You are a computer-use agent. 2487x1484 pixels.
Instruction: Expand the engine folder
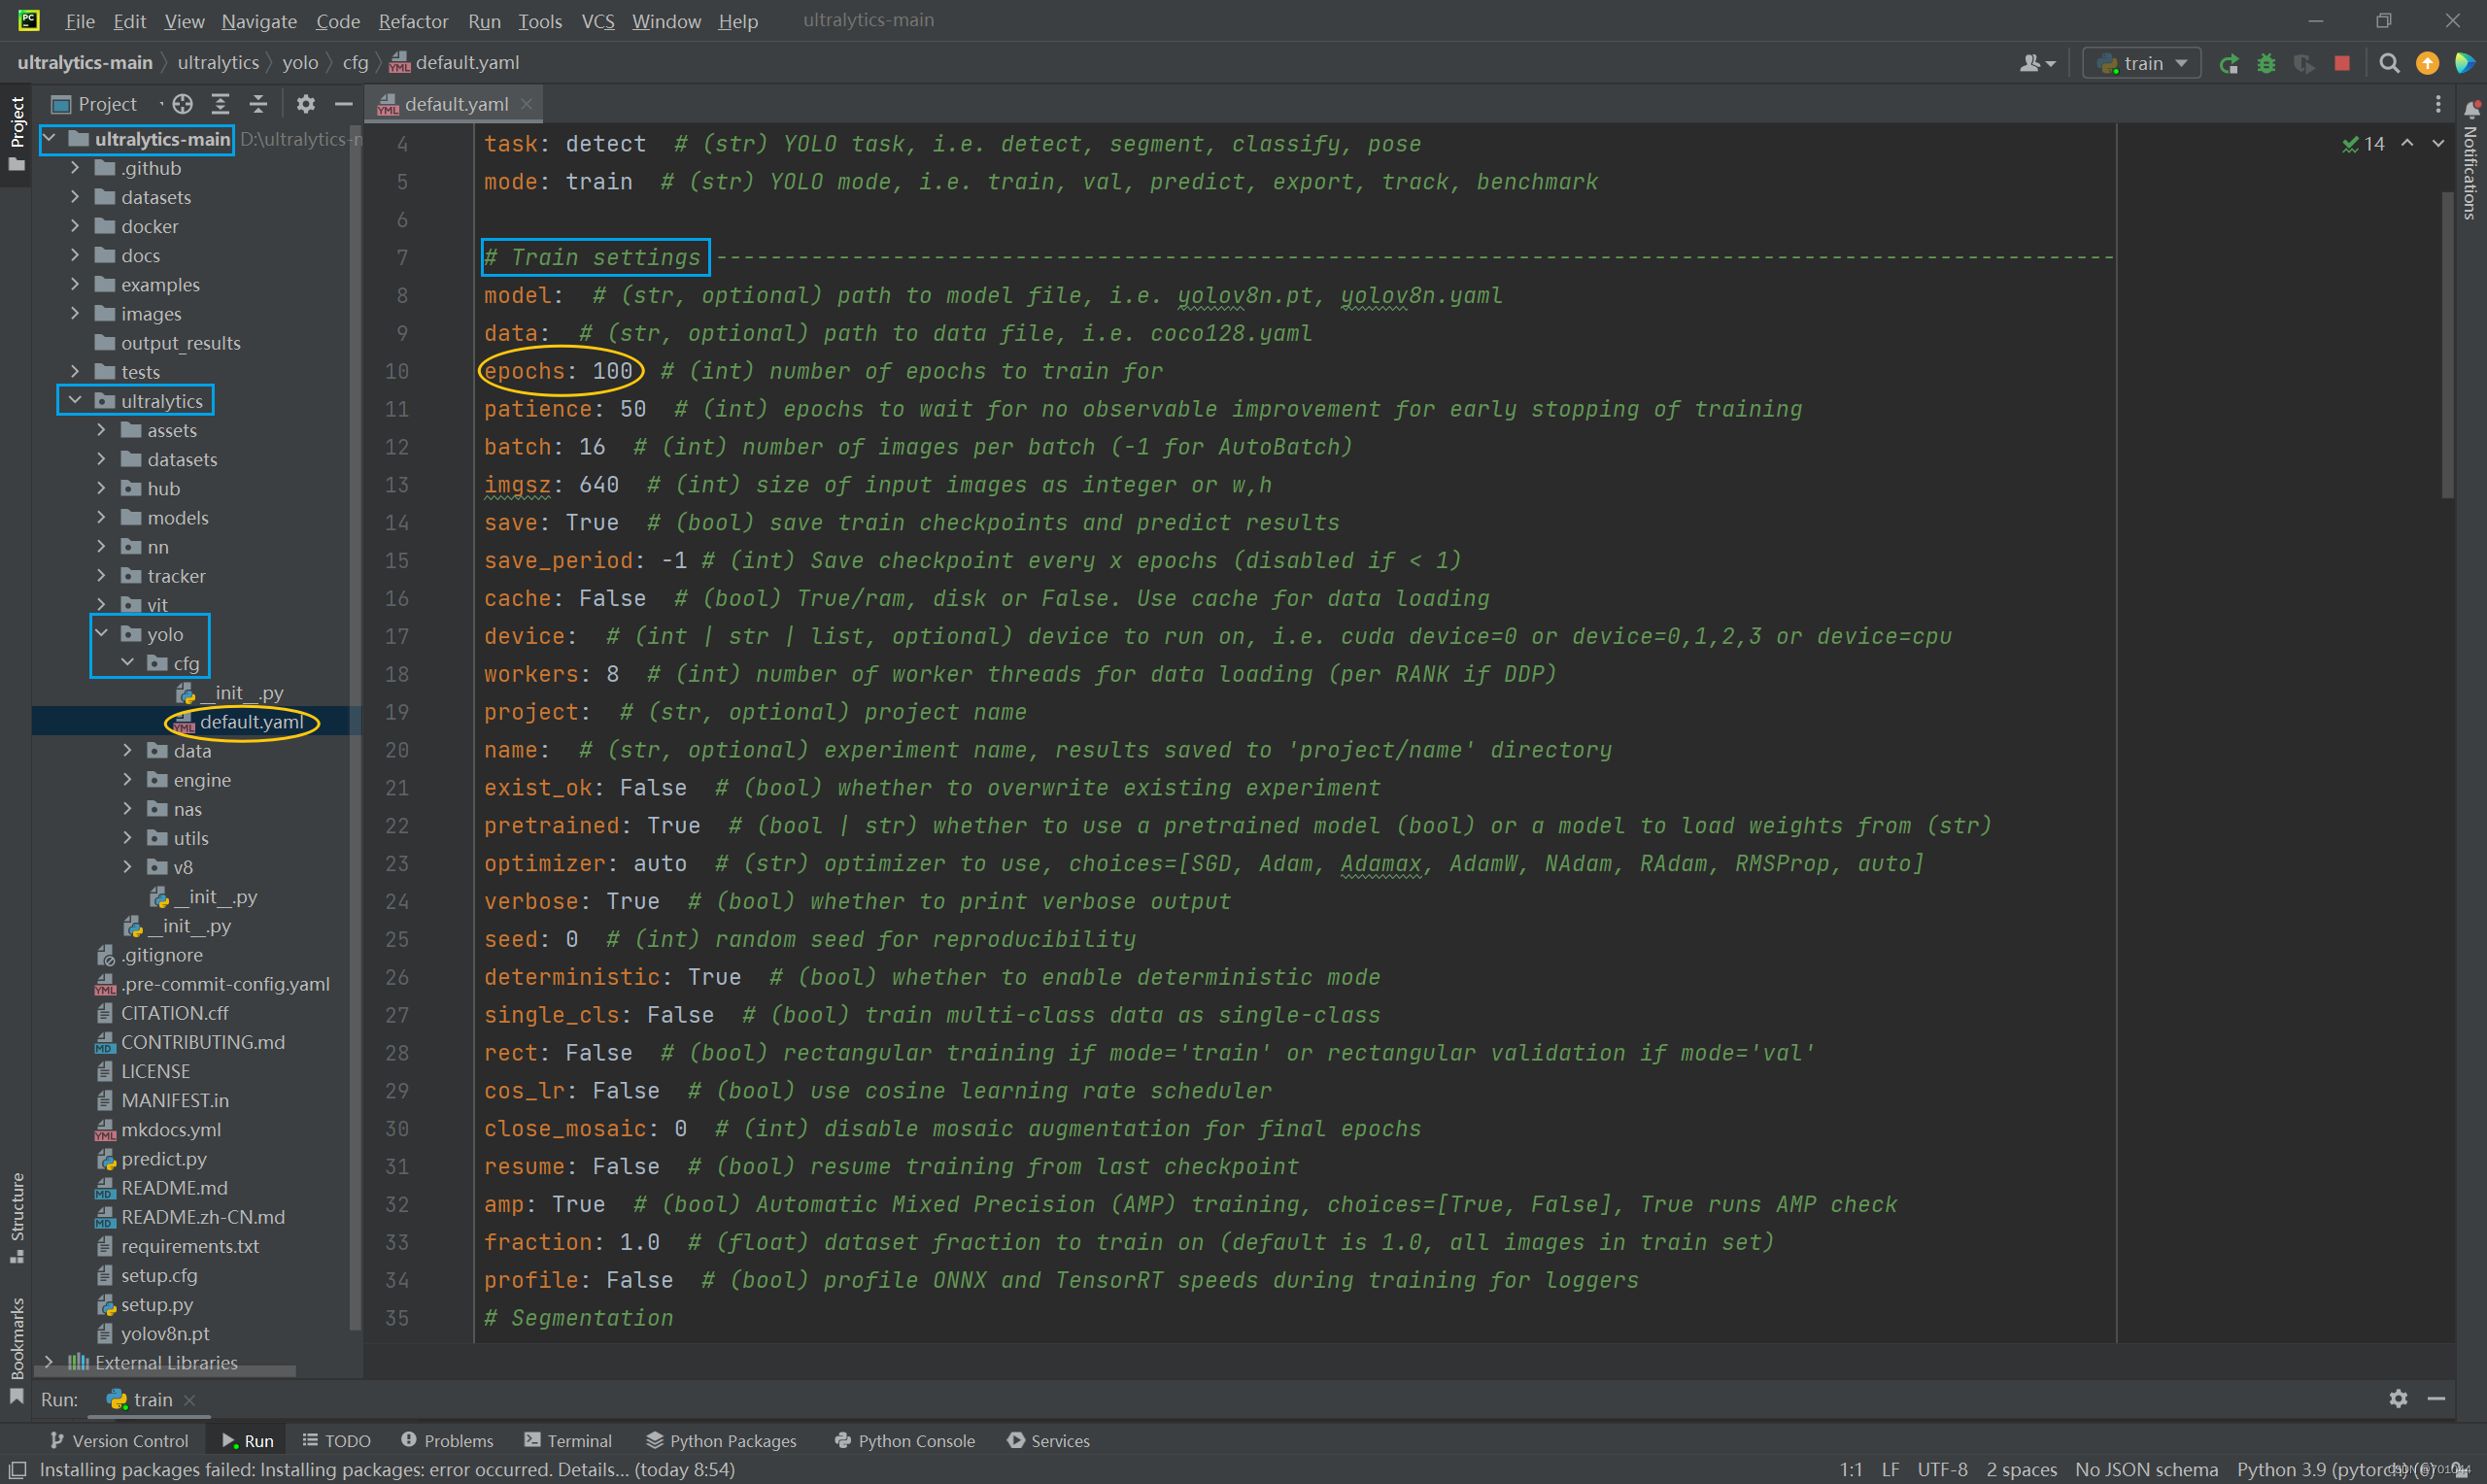click(x=128, y=780)
